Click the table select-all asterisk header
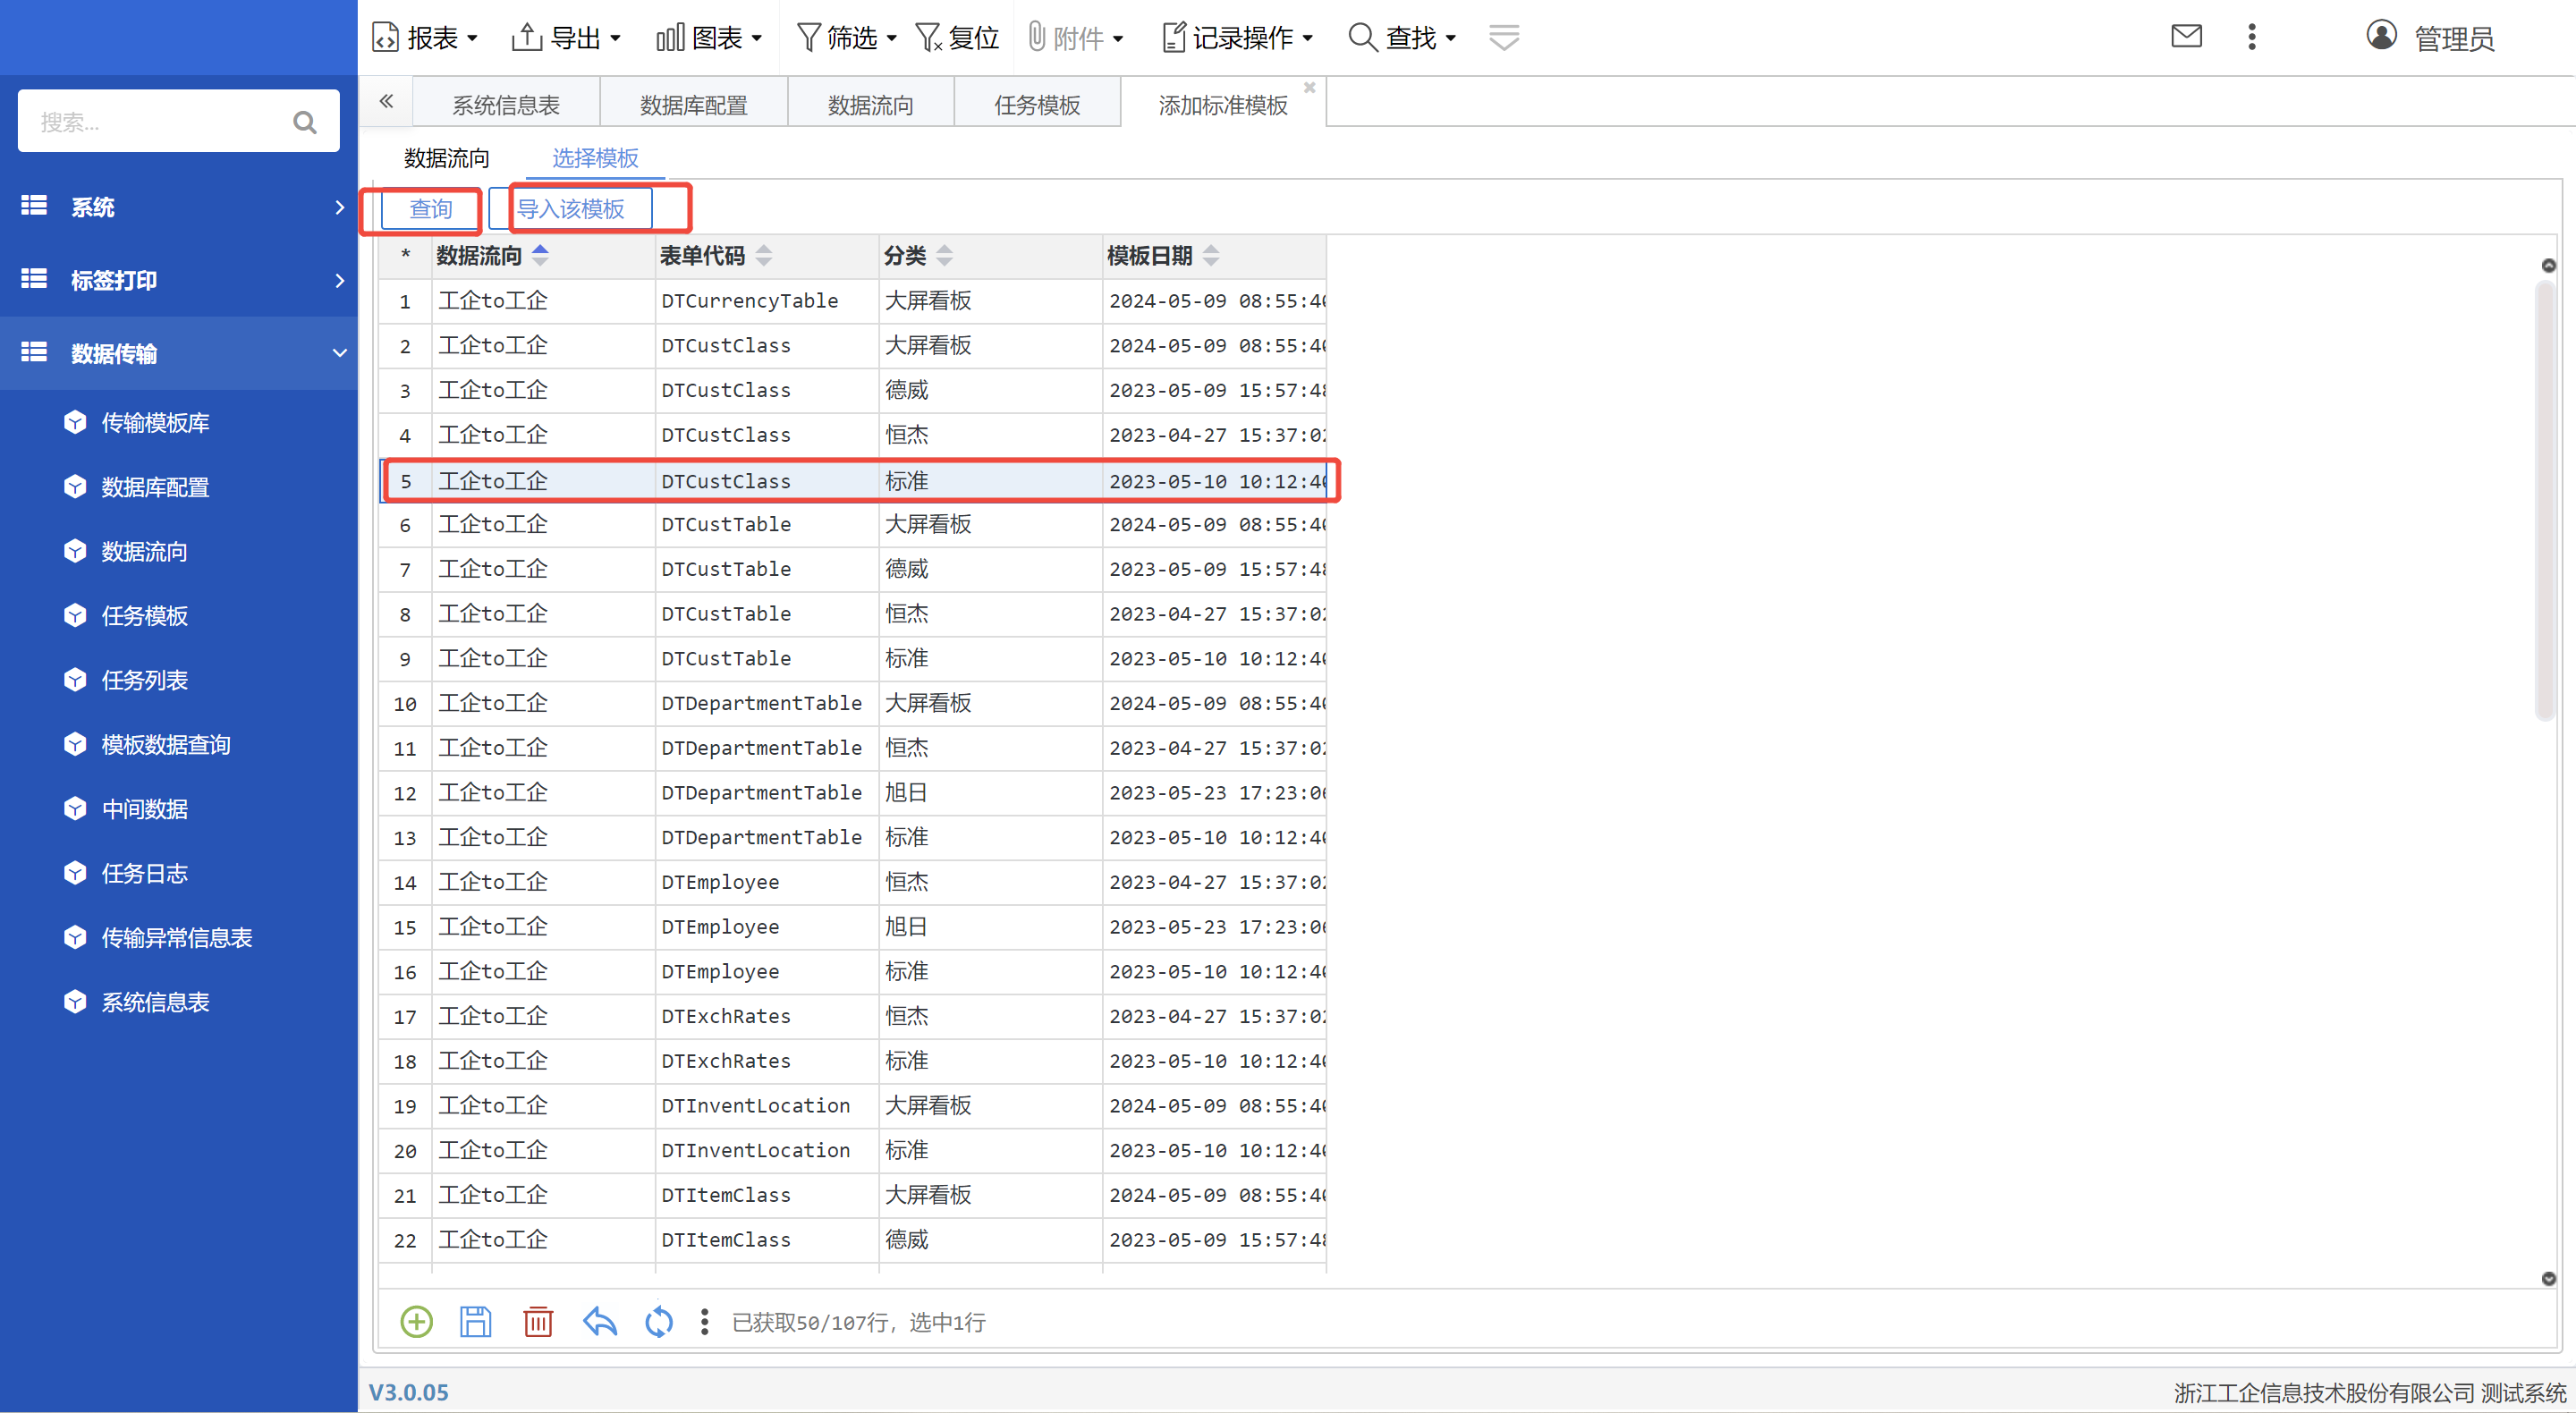Viewport: 2576px width, 1413px height. pos(405,256)
